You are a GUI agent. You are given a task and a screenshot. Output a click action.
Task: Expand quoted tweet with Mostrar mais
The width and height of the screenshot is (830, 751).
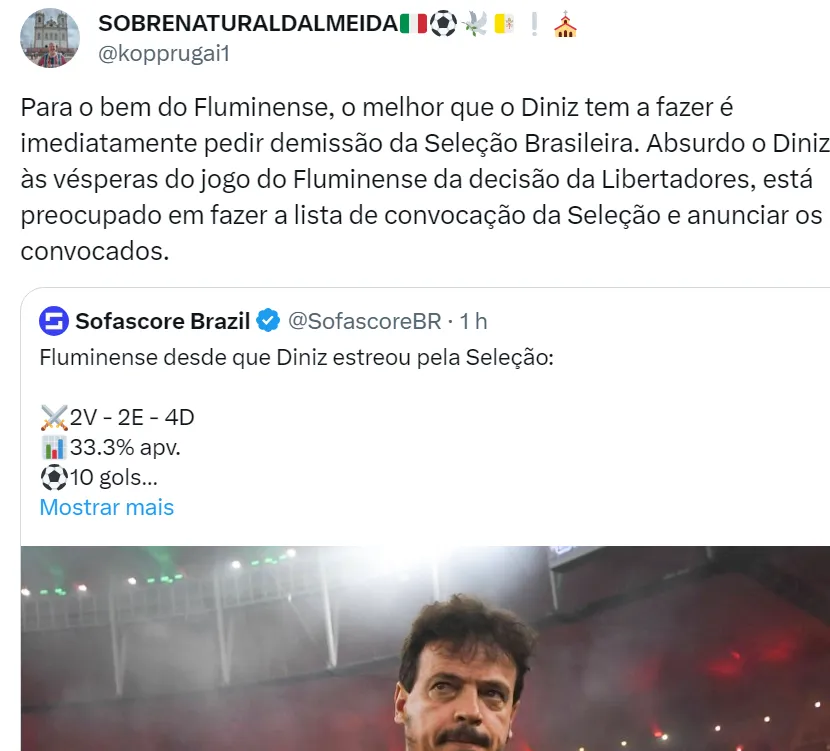[106, 507]
